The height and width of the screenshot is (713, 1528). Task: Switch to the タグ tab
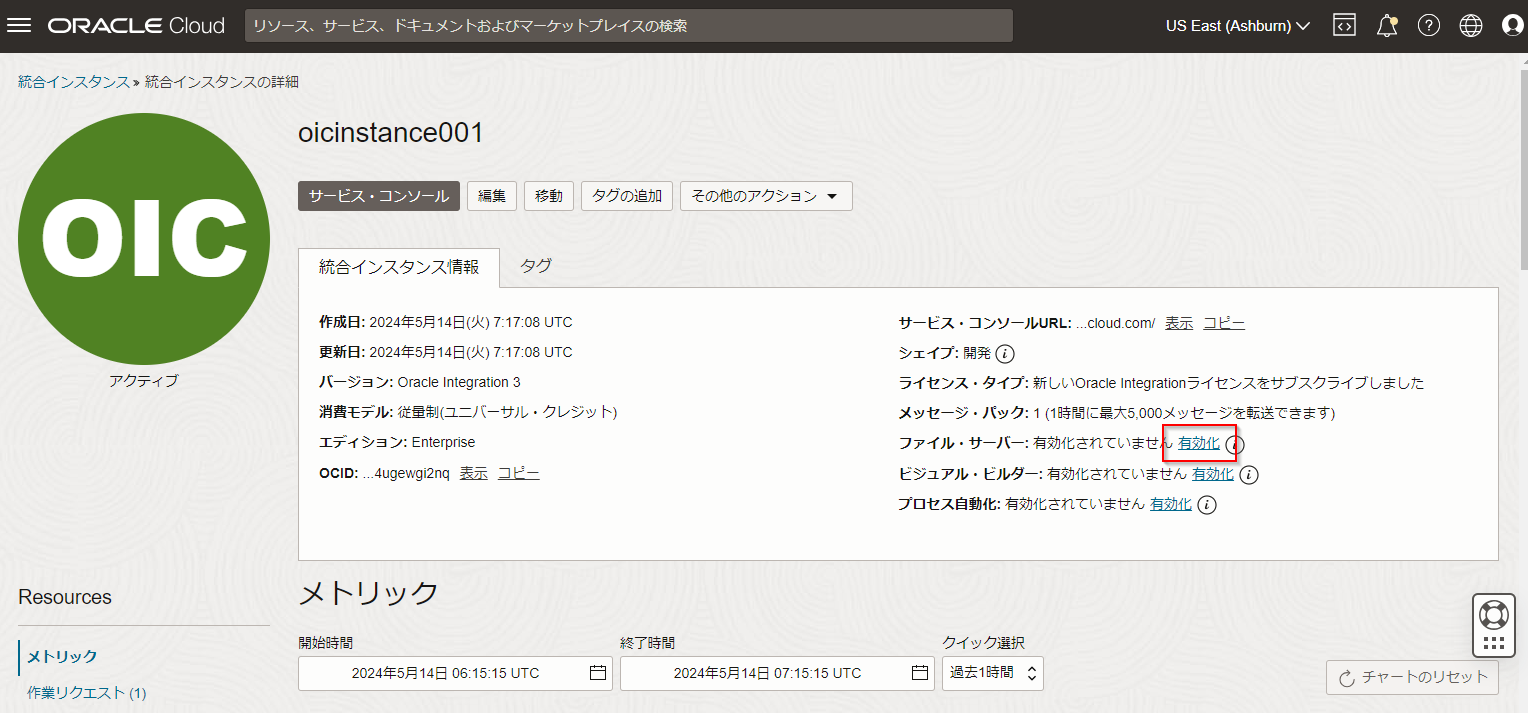click(536, 266)
